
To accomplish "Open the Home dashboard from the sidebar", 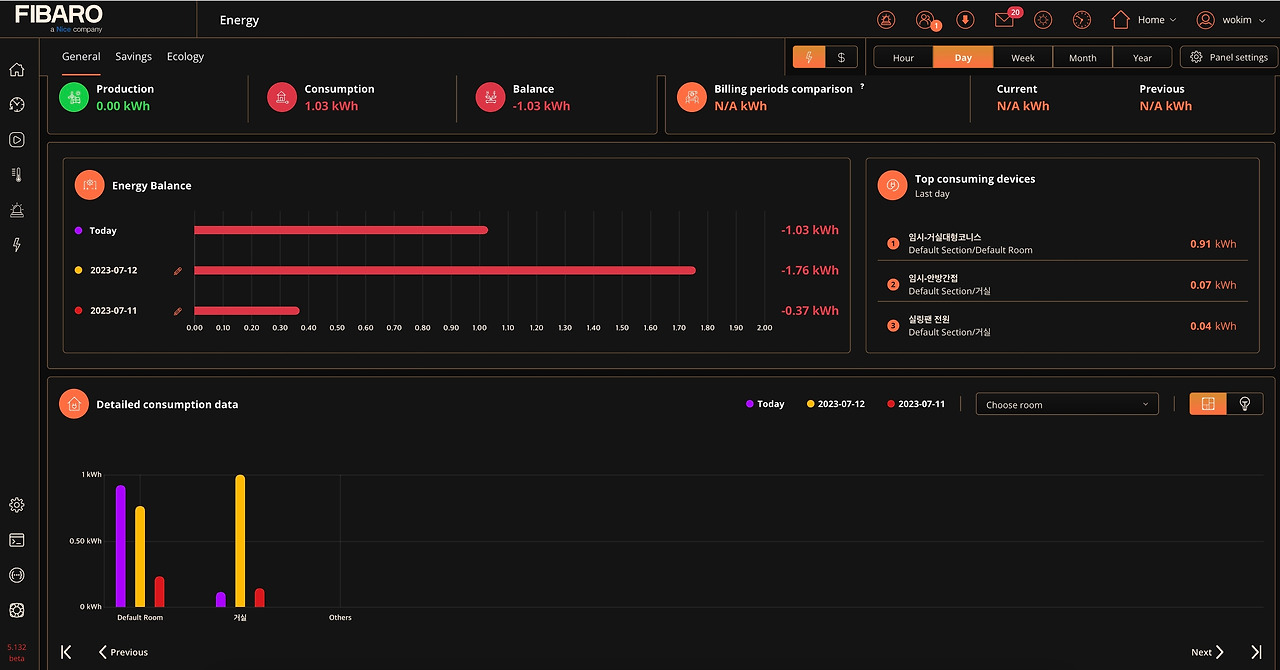I will 16,70.
